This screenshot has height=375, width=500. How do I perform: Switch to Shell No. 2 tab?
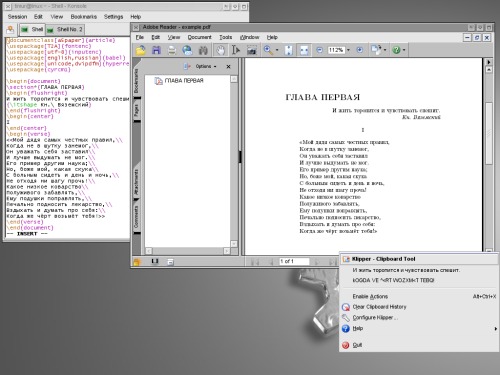pos(65,30)
